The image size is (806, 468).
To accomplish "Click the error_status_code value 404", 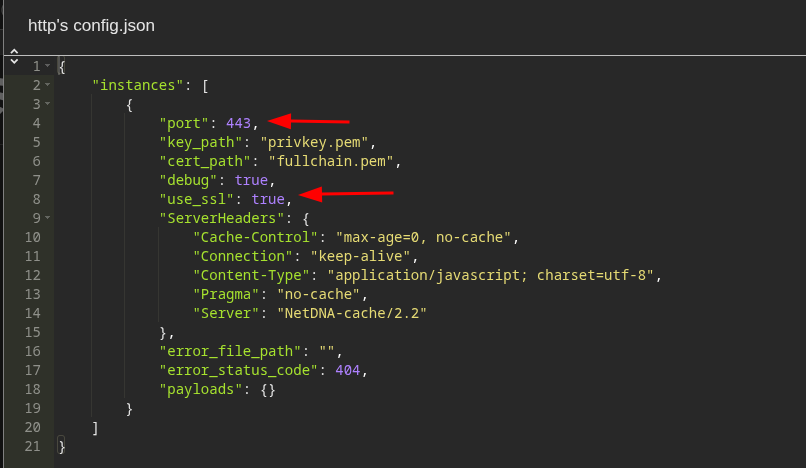I will point(347,371).
